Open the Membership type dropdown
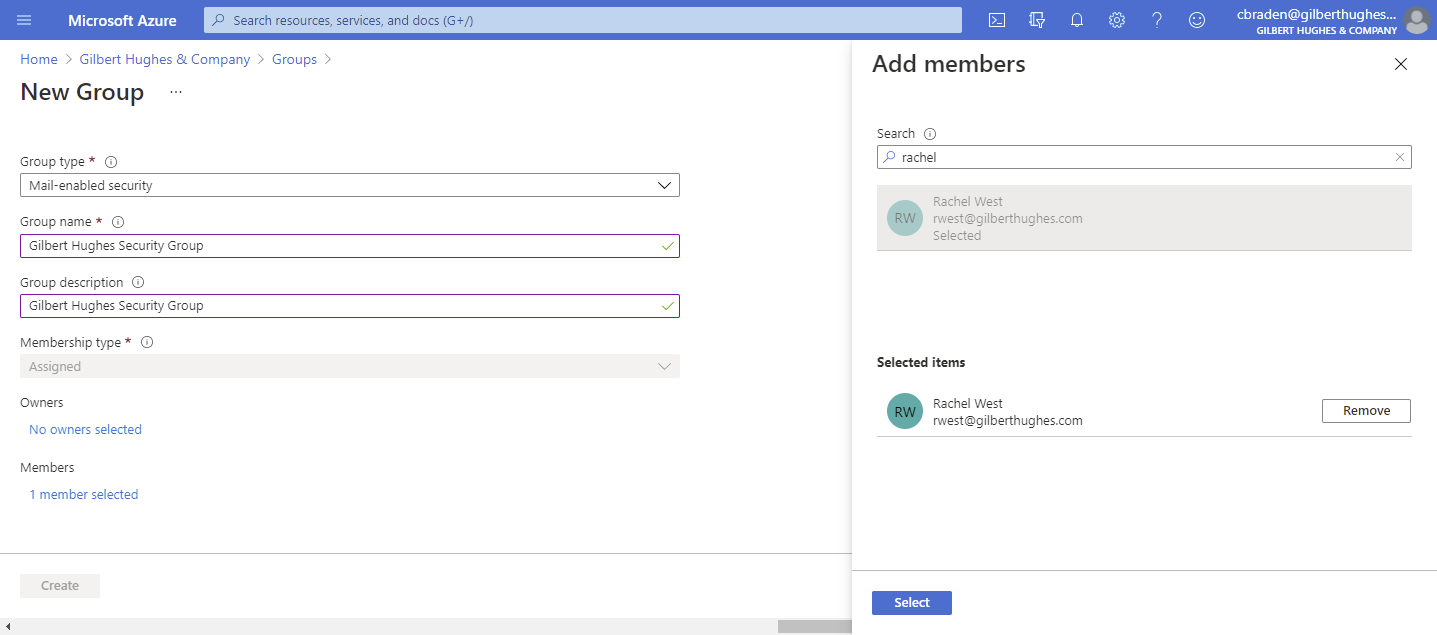 point(350,366)
